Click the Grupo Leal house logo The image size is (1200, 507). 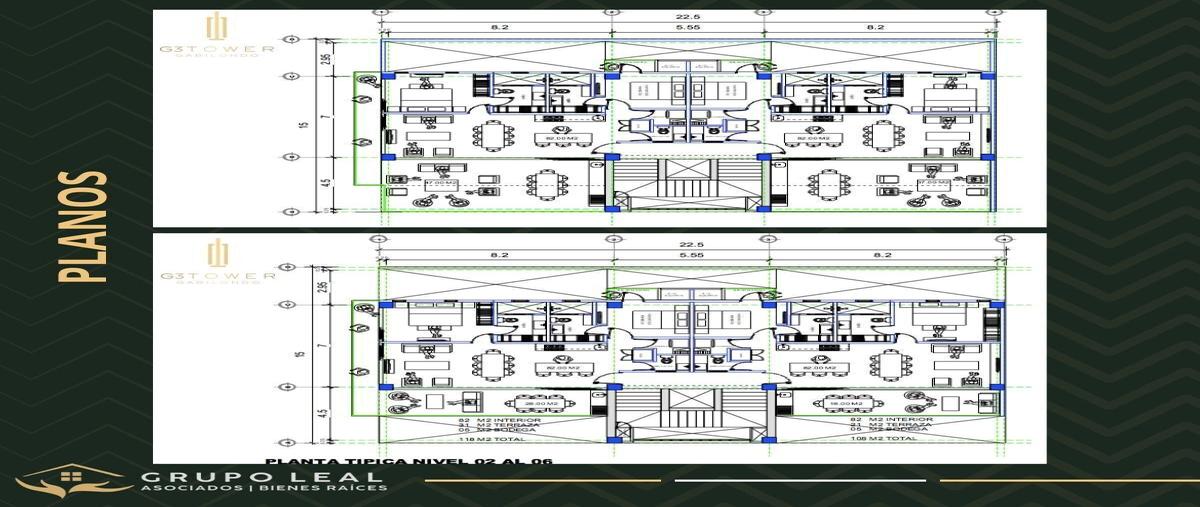(74, 481)
